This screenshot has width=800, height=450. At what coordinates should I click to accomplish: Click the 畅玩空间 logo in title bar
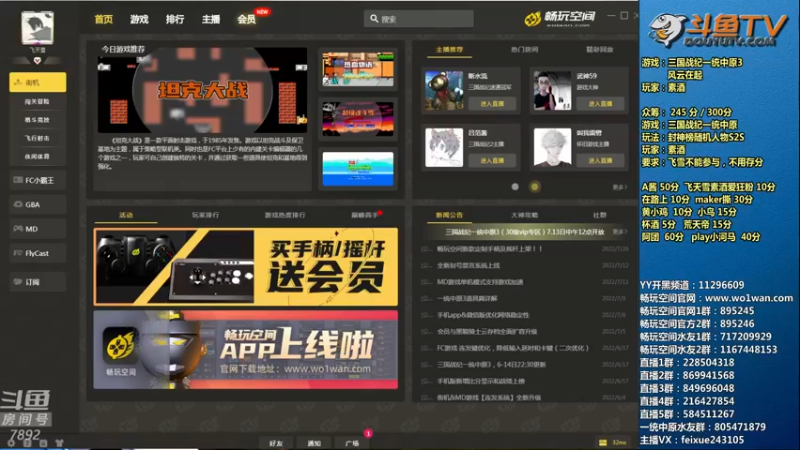tap(560, 18)
